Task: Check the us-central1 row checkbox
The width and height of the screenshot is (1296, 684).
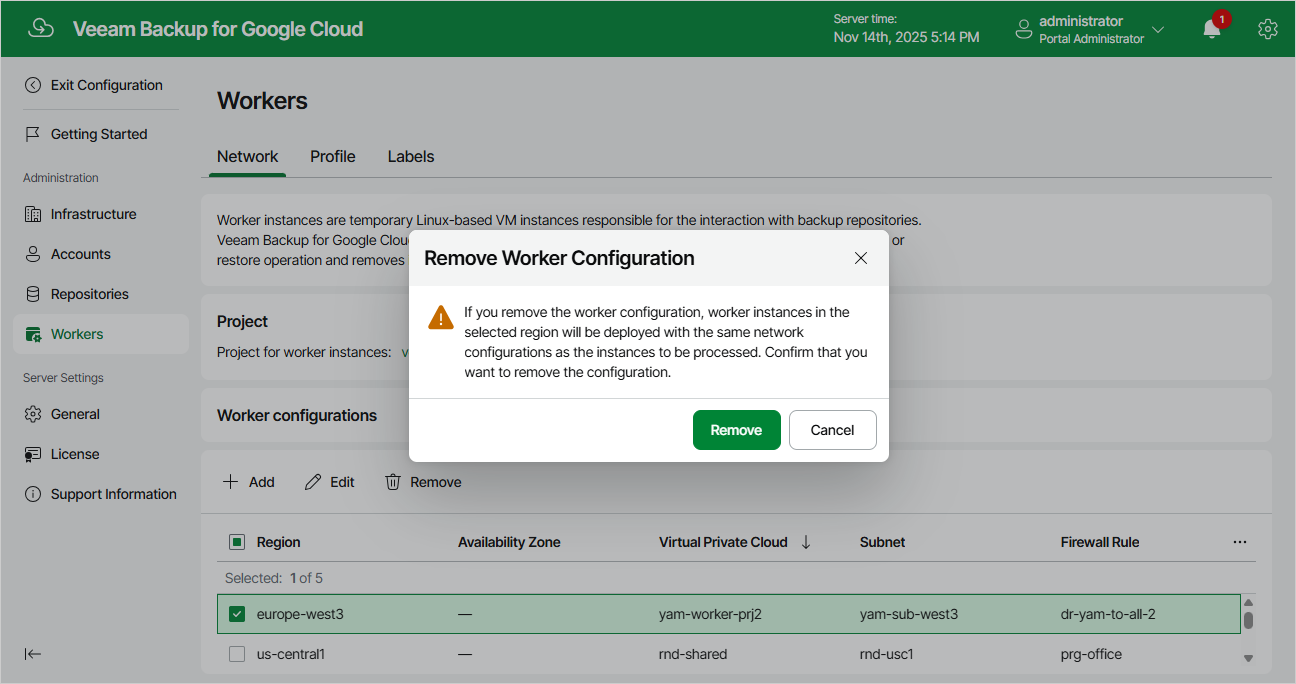Action: pyautogui.click(x=237, y=654)
